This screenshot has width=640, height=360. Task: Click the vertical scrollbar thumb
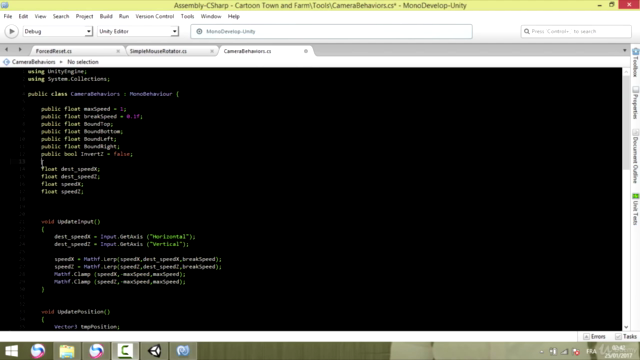coord(626,122)
